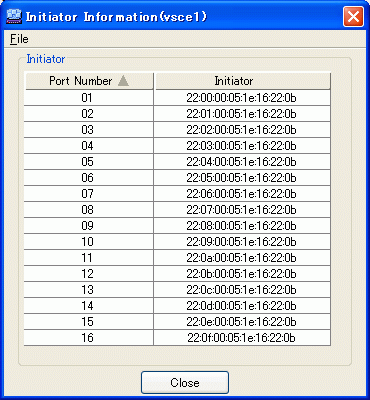The width and height of the screenshot is (370, 400).
Task: Select port number 11 cell
Action: click(89, 258)
